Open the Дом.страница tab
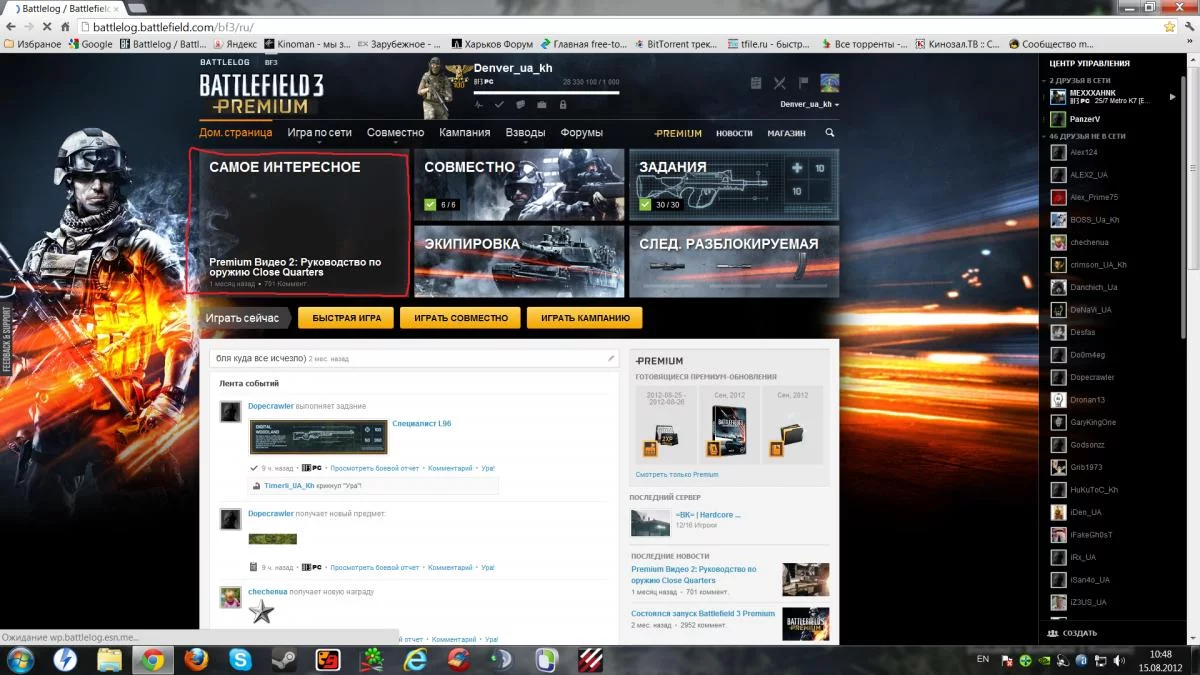 [236, 133]
